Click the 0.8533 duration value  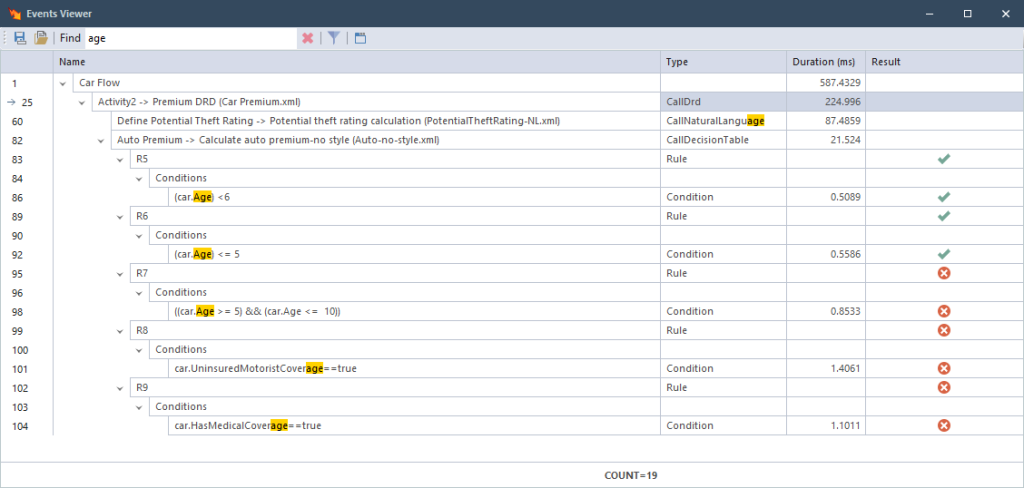(845, 311)
